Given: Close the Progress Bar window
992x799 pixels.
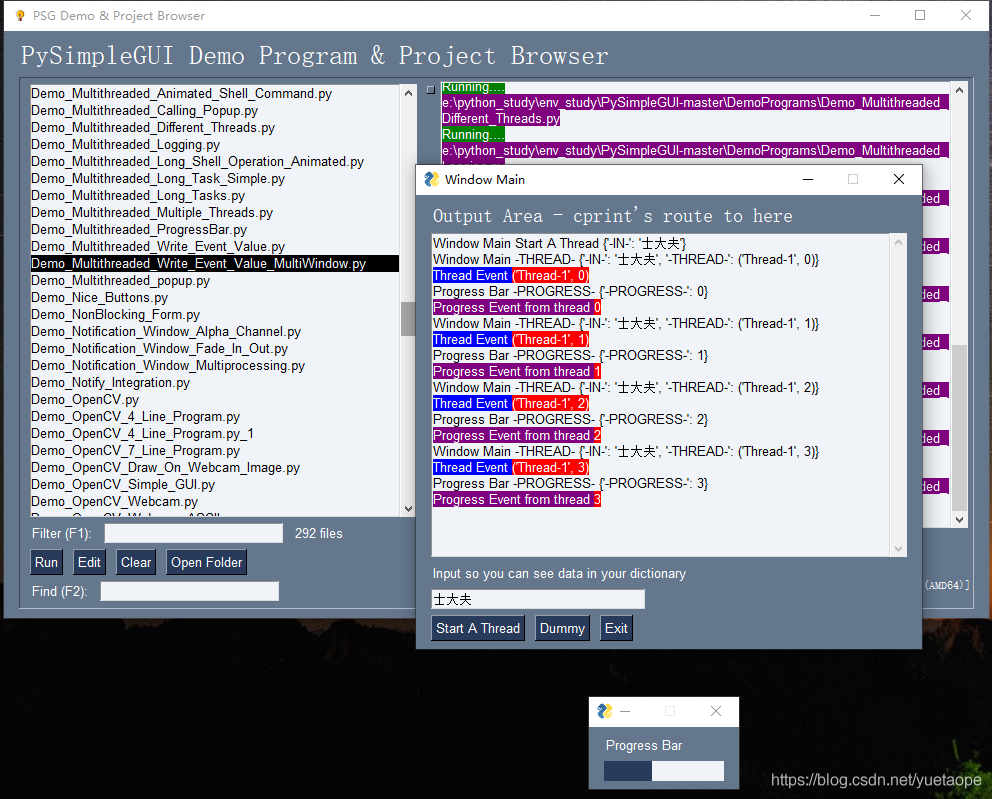Looking at the screenshot, I should 716,711.
